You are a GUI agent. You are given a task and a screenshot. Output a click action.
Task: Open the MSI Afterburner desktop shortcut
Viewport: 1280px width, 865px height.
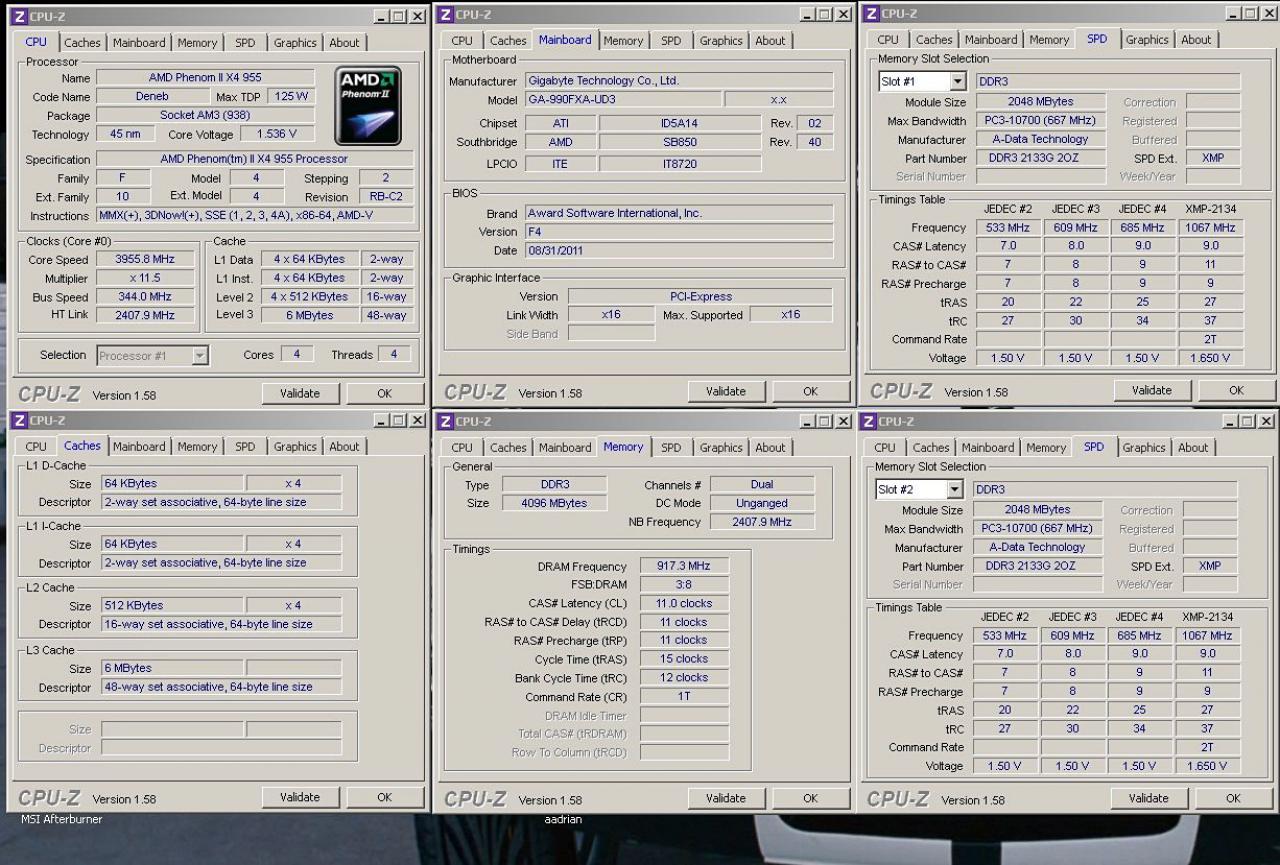tap(61, 819)
